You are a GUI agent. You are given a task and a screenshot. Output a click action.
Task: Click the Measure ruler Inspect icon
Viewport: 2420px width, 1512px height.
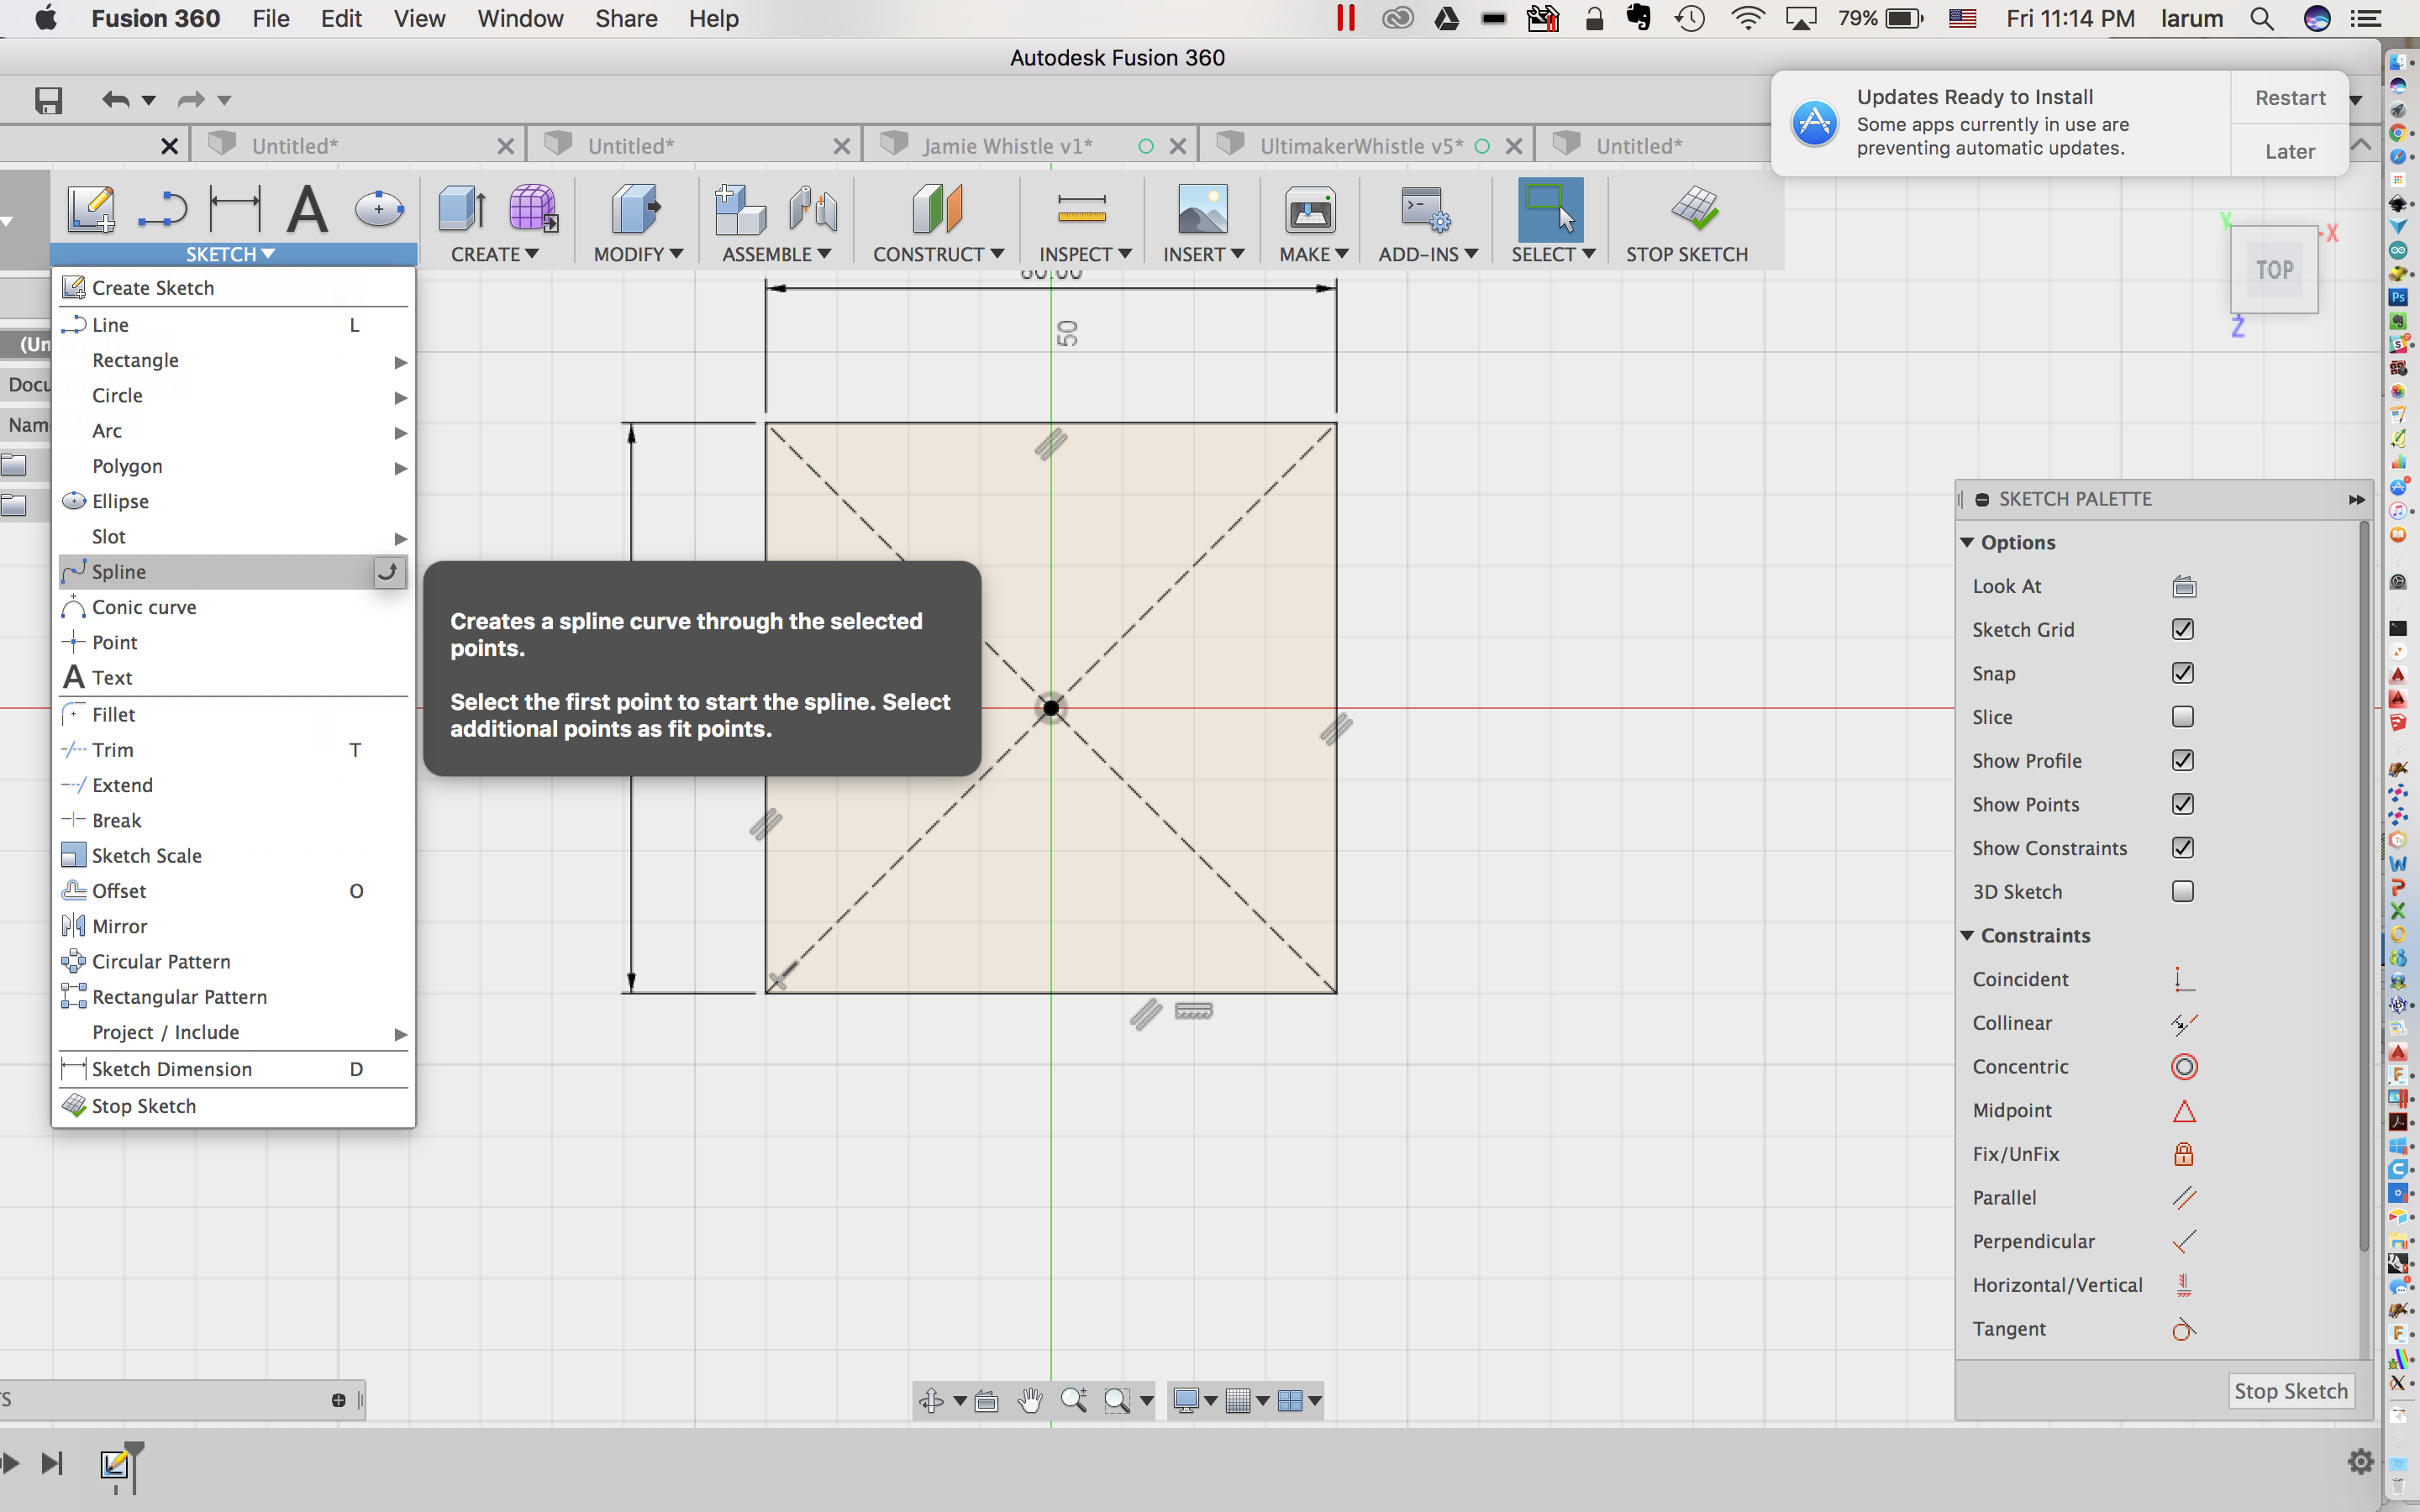(x=1082, y=209)
